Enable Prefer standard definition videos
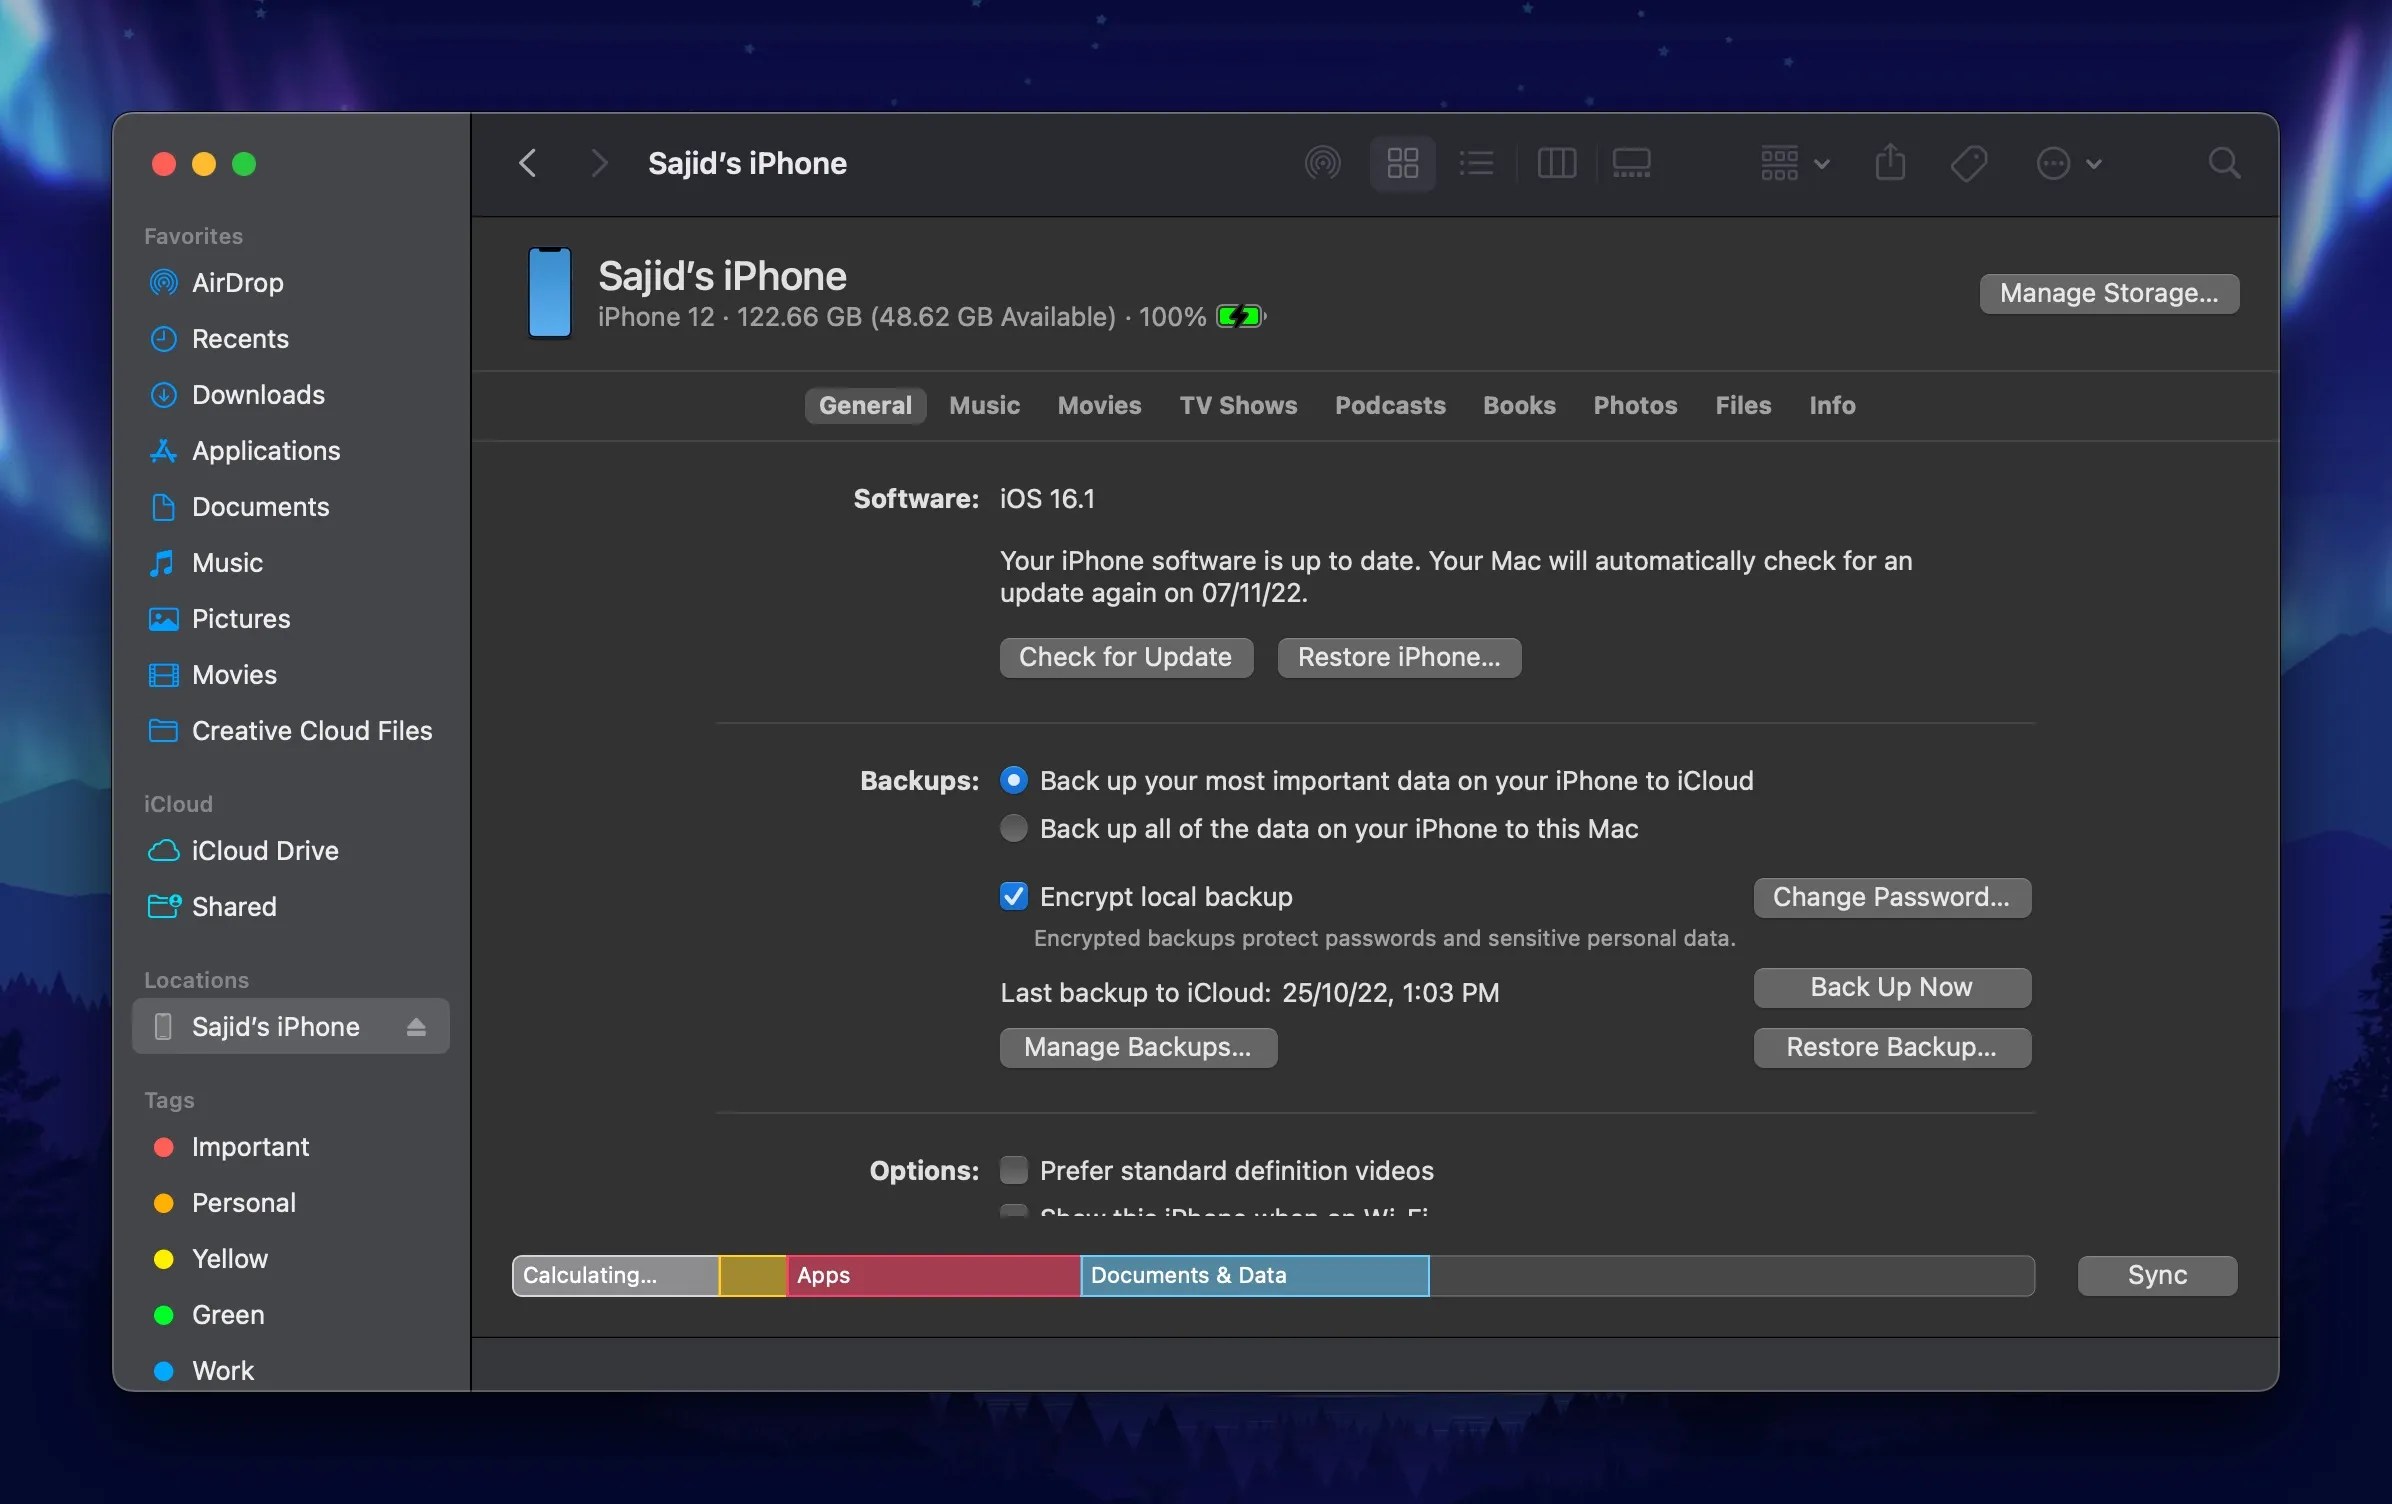Screen dimensions: 2392x1504 tap(1013, 1170)
